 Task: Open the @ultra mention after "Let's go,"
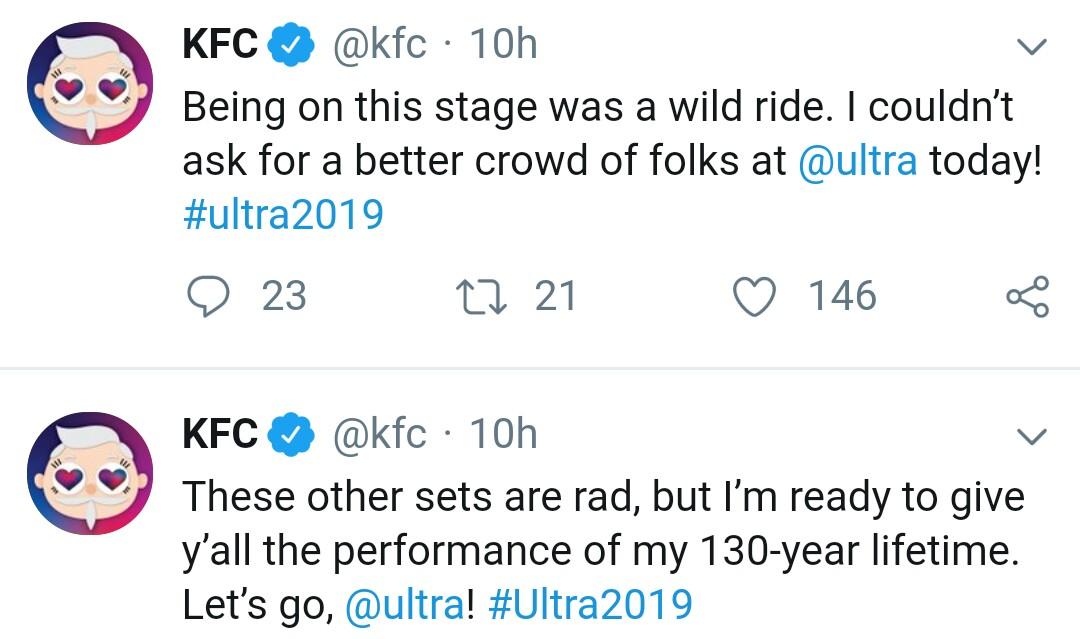click(x=405, y=604)
